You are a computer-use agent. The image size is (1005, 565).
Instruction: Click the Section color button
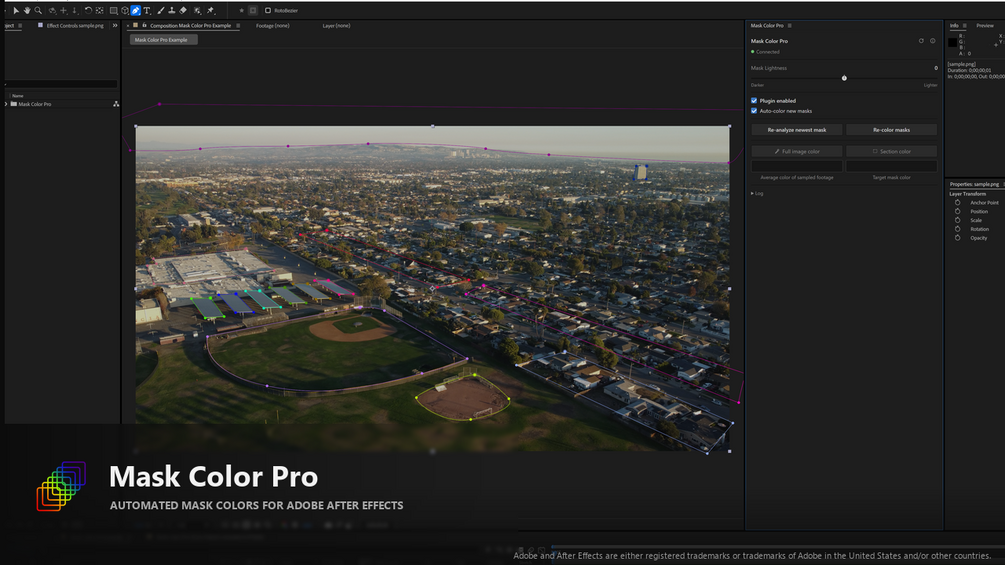pos(892,151)
